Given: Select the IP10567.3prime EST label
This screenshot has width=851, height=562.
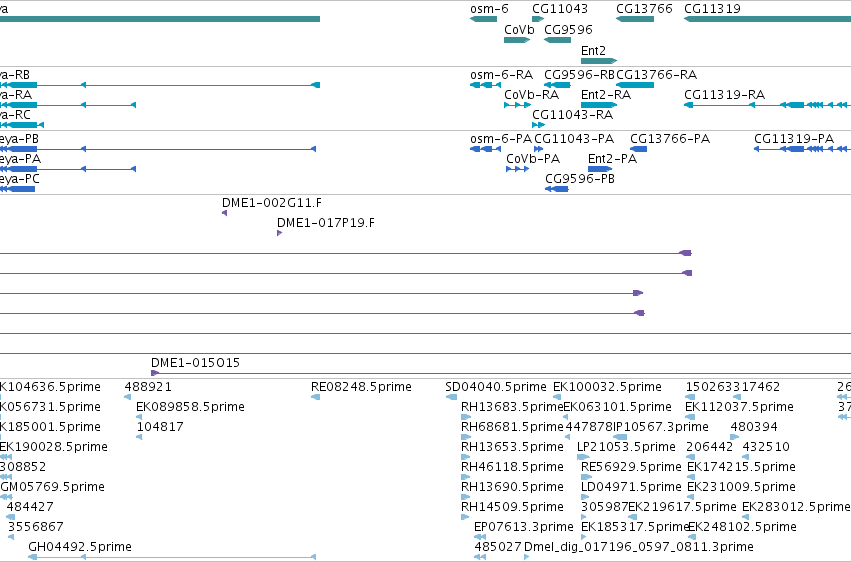Looking at the screenshot, I should 661,427.
